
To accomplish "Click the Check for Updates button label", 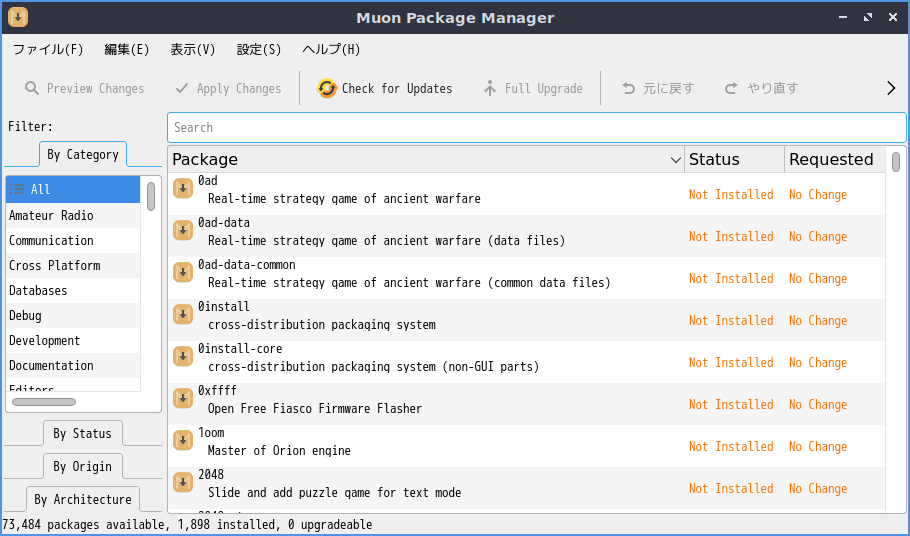I will tap(397, 88).
